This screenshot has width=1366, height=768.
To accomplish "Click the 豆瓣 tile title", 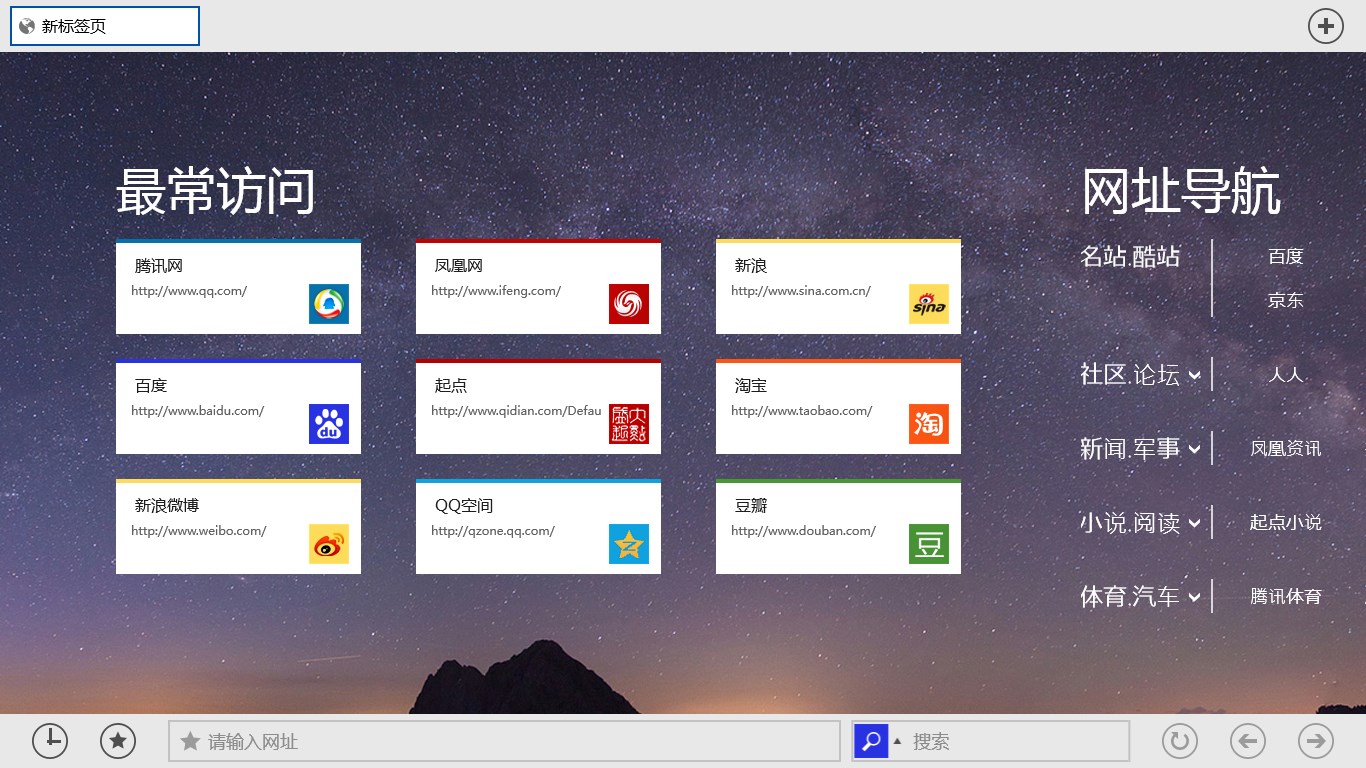I will 751,506.
